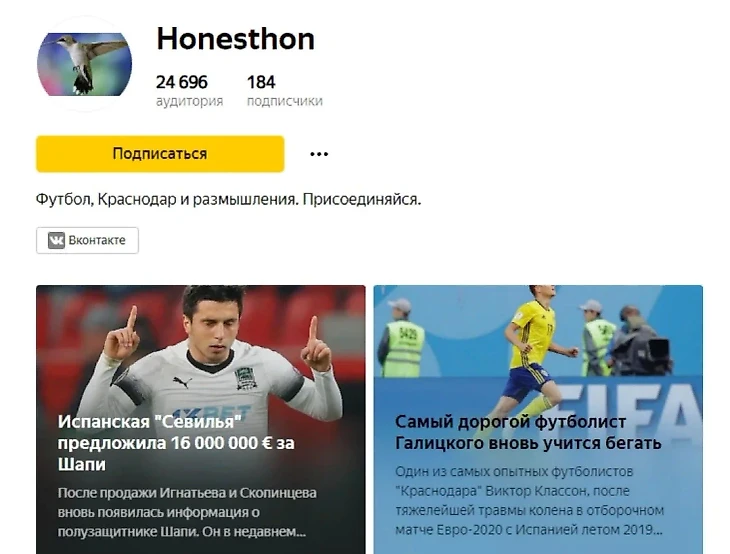The height and width of the screenshot is (554, 730).
Task: Click the headline about Шапи offer
Action: tap(176, 443)
